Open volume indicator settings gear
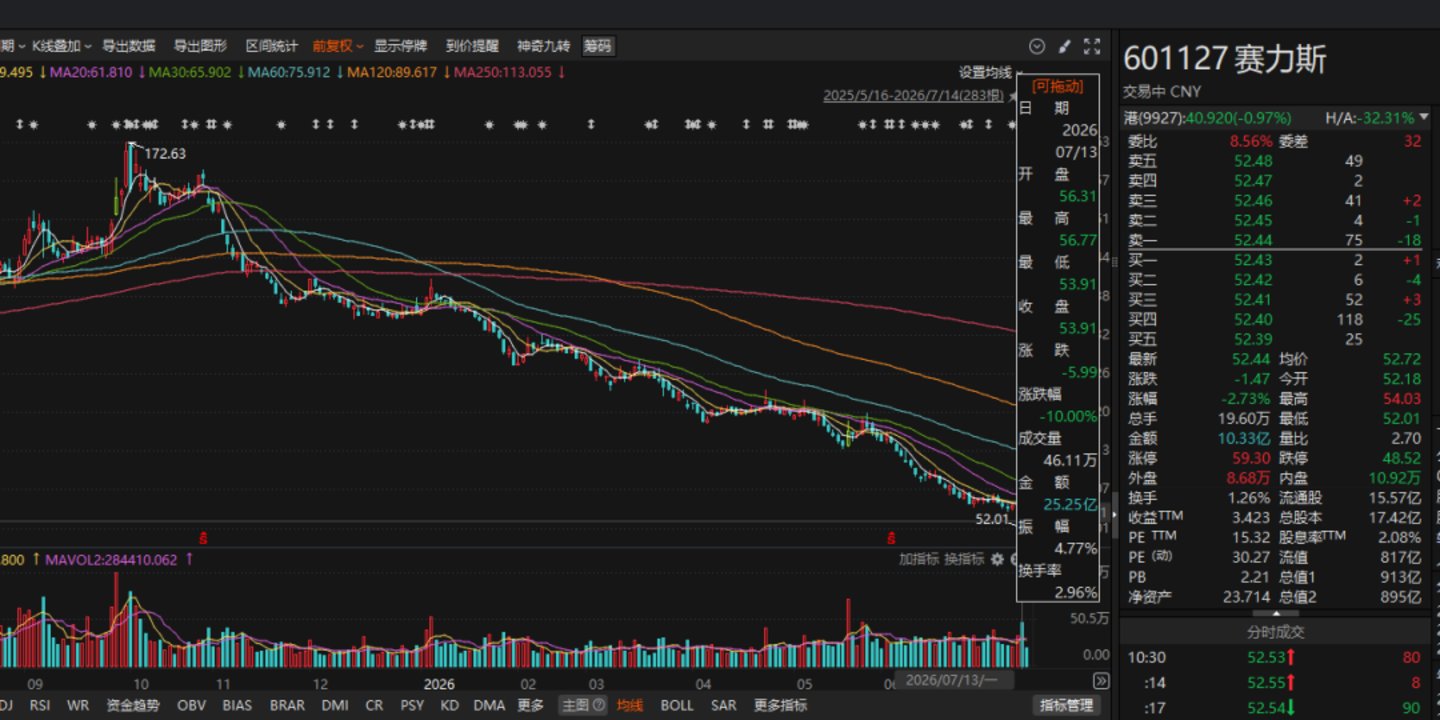1440x720 pixels. pos(997,559)
